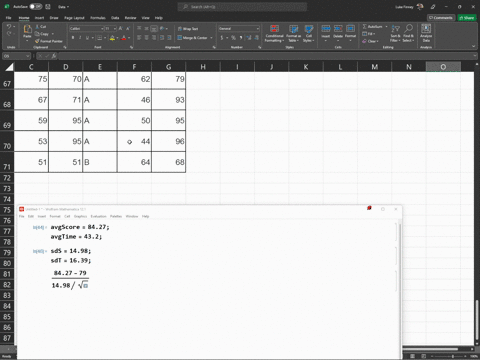Select Align Left in Alignment group
The height and width of the screenshot is (360, 480).
pyautogui.click(x=139, y=38)
